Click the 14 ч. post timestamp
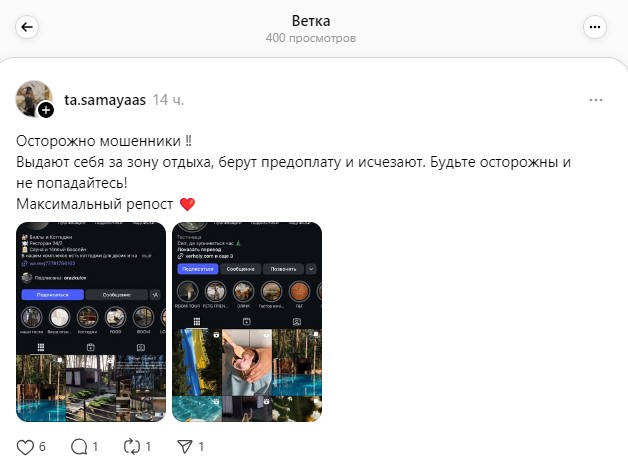628x464 pixels. [168, 100]
